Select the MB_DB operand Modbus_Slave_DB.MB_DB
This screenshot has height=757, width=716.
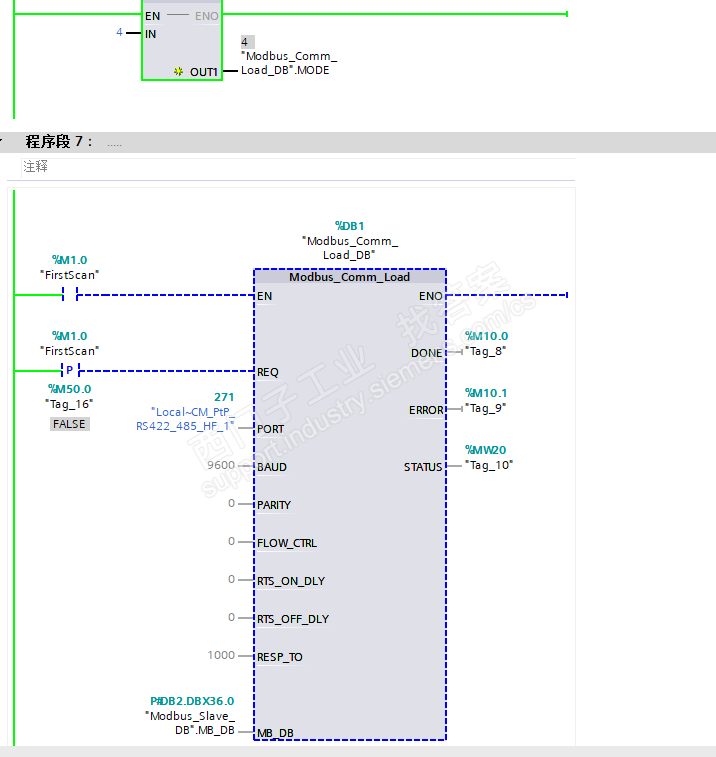coord(190,723)
